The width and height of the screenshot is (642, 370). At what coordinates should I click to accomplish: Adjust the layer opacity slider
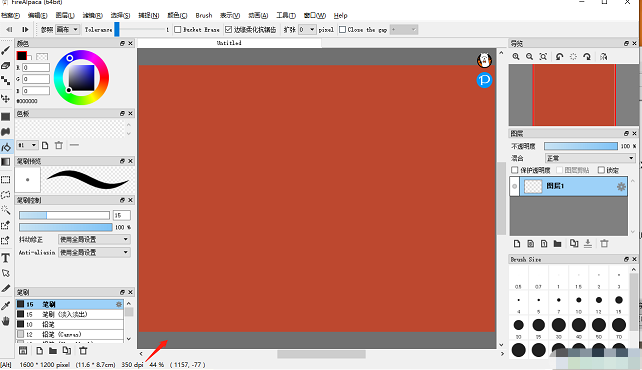point(581,146)
